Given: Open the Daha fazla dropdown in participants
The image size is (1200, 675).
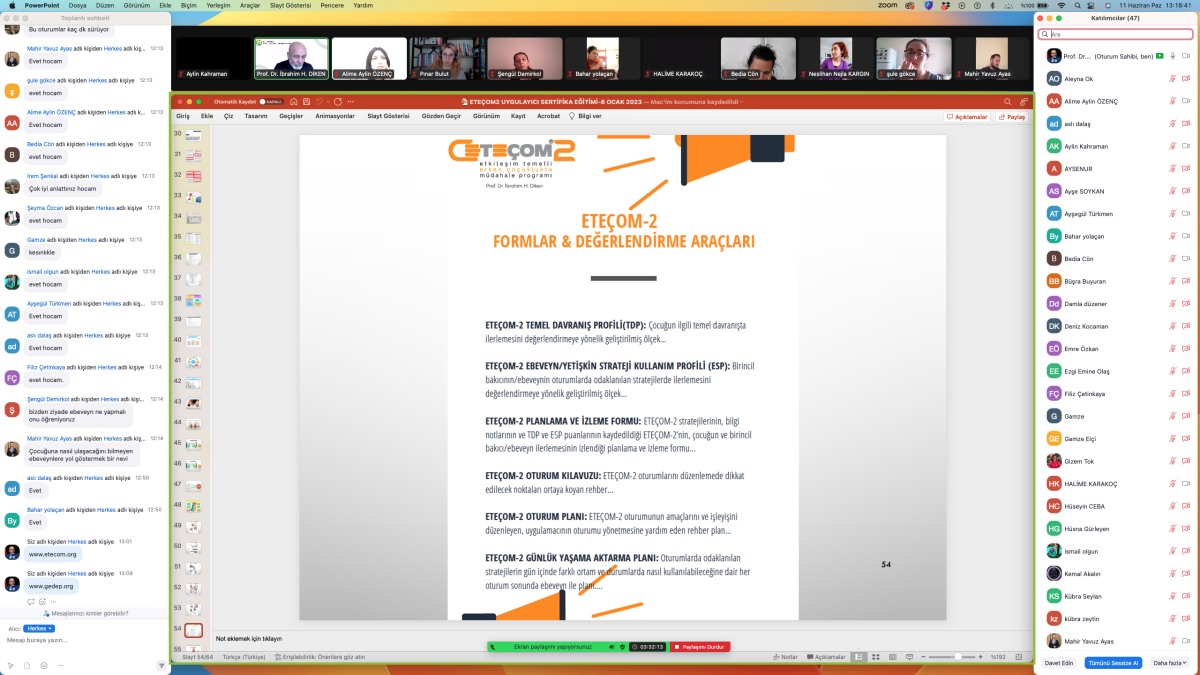Looking at the screenshot, I should pyautogui.click(x=1171, y=663).
